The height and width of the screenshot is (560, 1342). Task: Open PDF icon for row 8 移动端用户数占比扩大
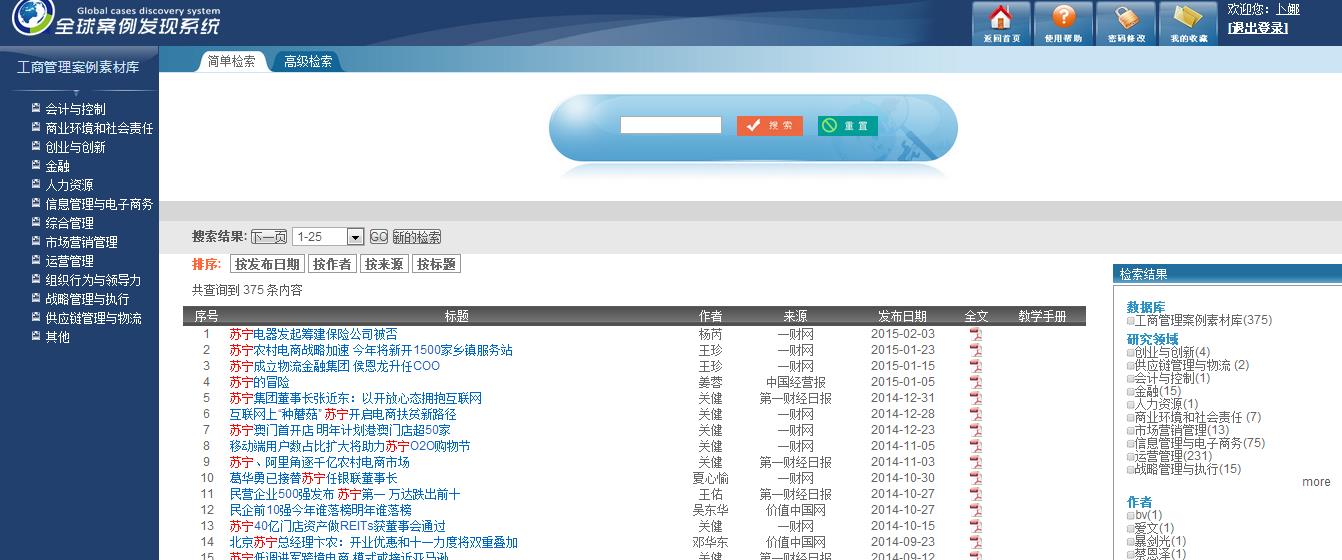pos(976,446)
